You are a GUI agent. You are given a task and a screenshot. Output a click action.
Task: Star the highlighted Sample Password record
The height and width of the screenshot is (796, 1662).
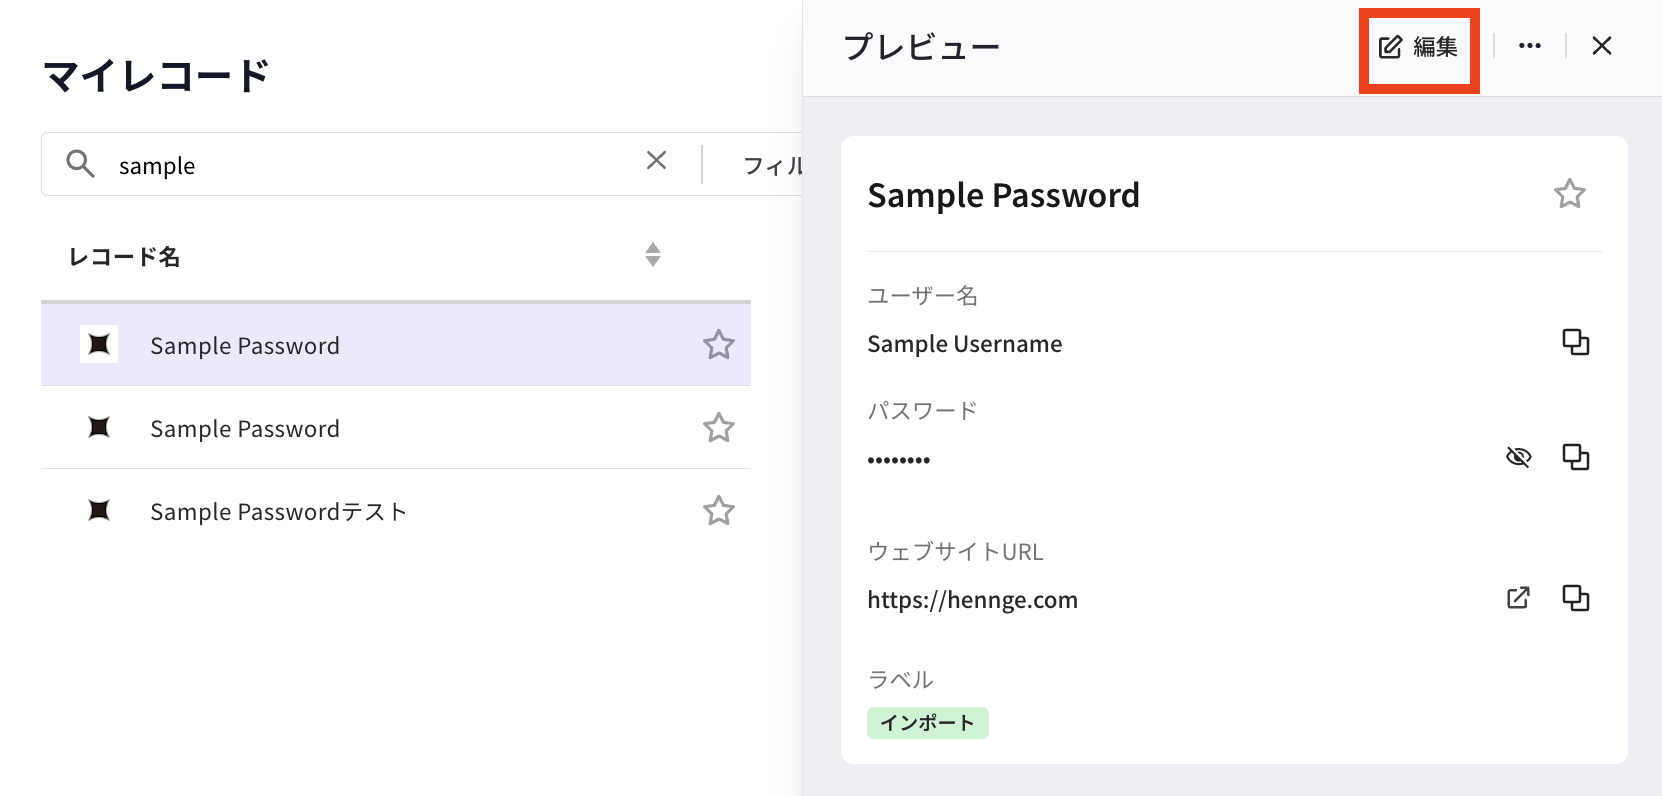point(718,345)
